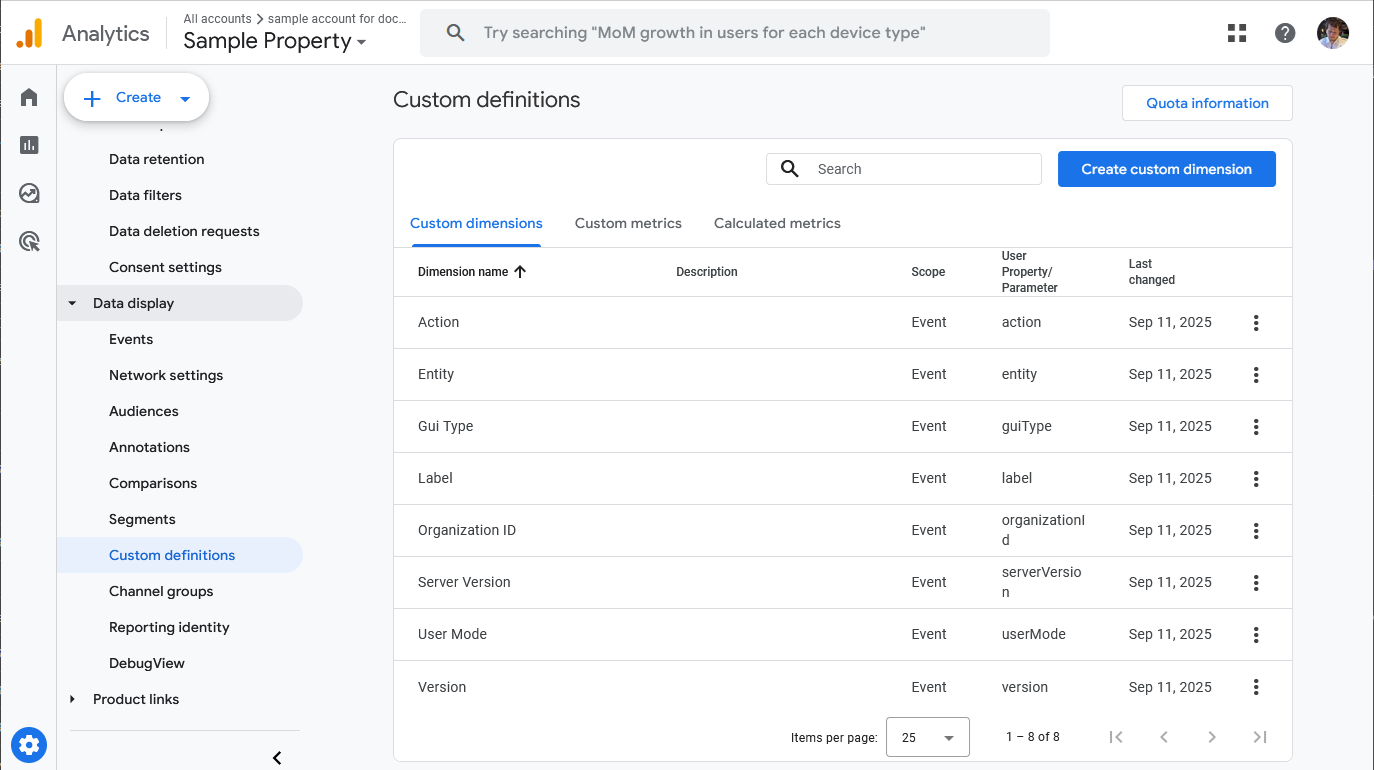Open more options for User Mode dimension
The image size is (1374, 770).
[1256, 635]
